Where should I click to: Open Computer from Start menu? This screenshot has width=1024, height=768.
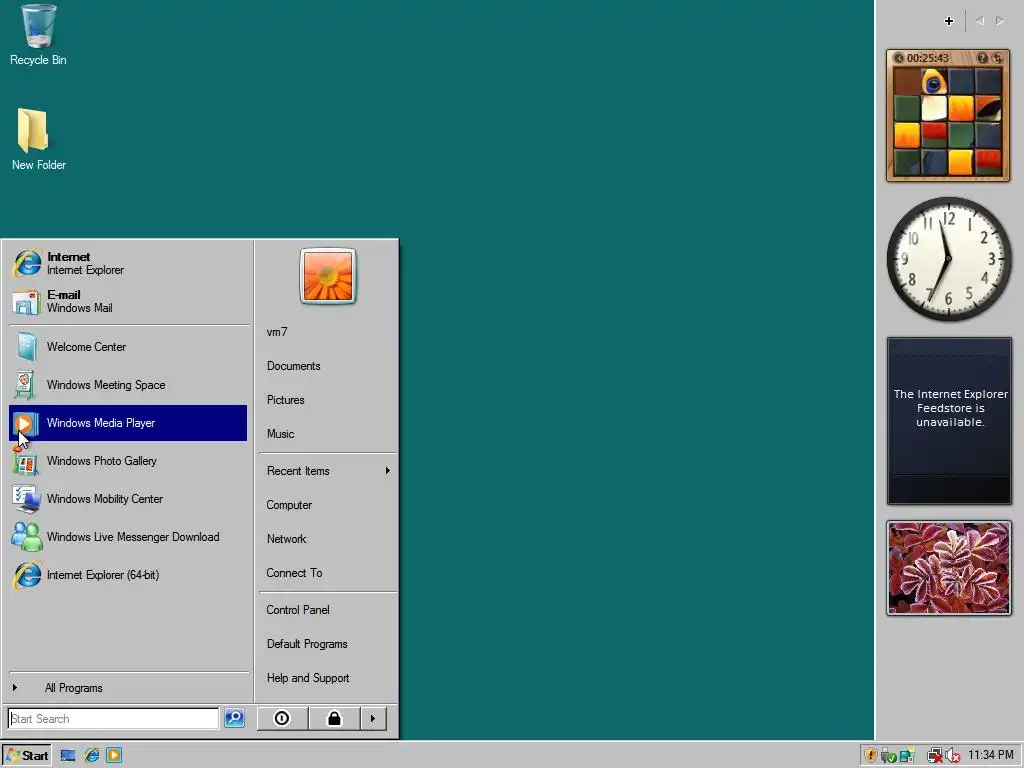pos(328,505)
